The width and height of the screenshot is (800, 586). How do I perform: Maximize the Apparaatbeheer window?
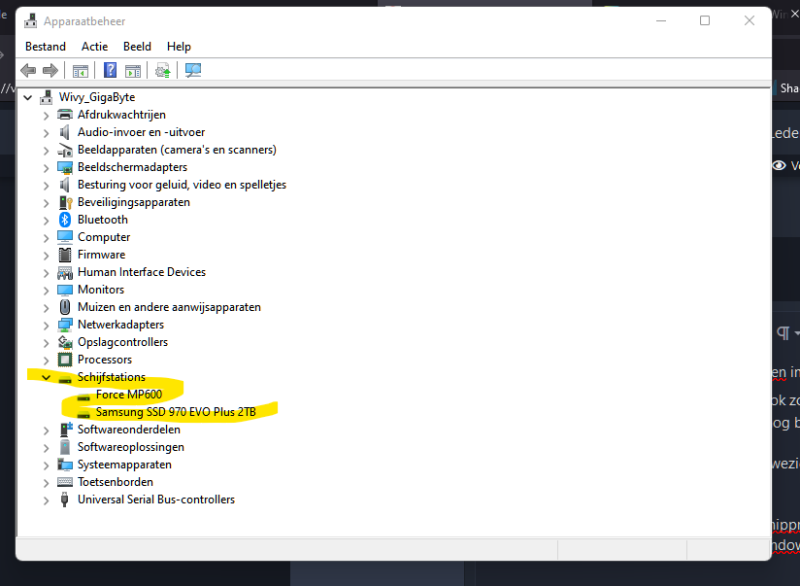704,21
